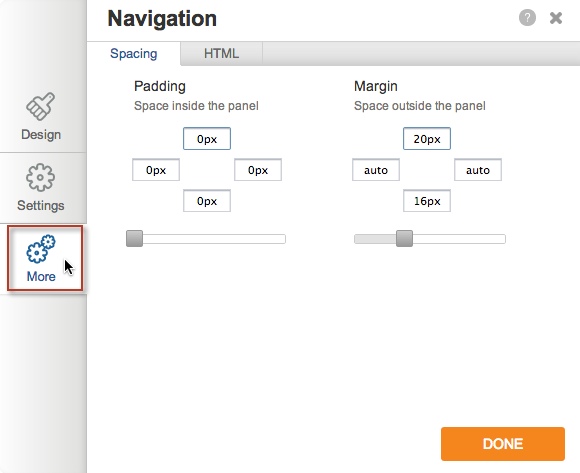Focus the right margin auto field

click(x=478, y=170)
